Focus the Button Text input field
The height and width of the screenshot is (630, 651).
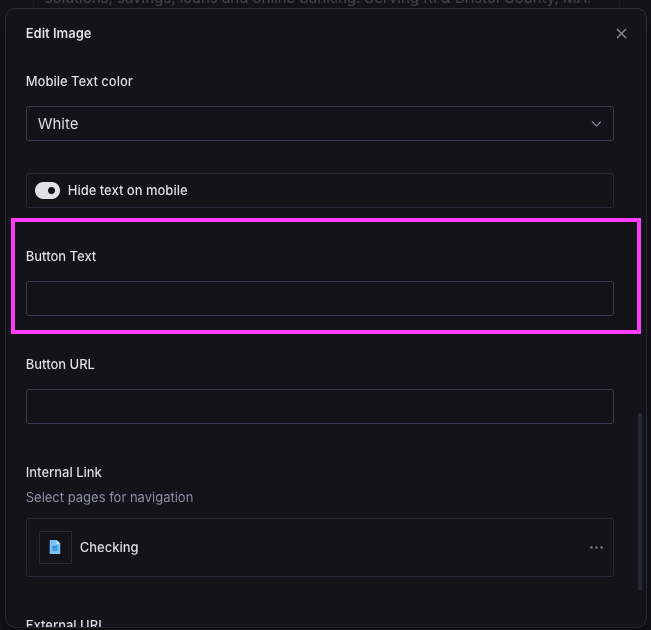(319, 298)
